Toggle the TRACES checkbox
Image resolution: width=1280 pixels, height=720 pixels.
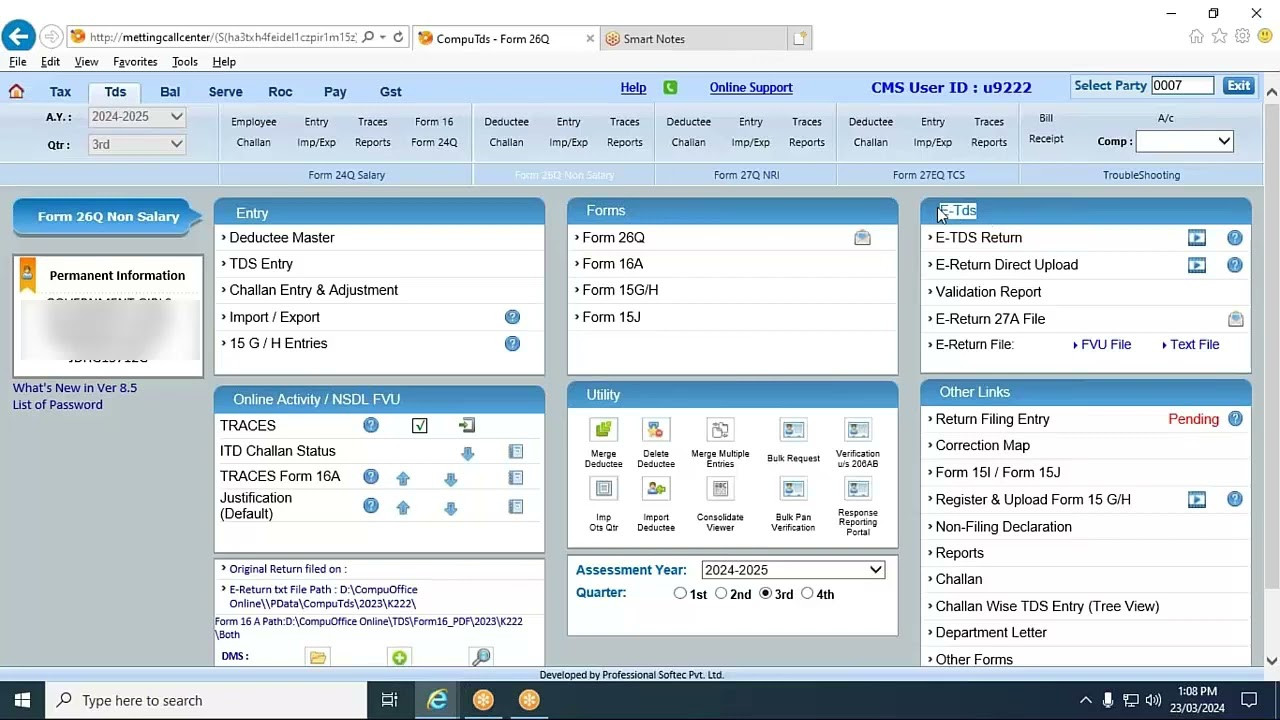[420, 426]
